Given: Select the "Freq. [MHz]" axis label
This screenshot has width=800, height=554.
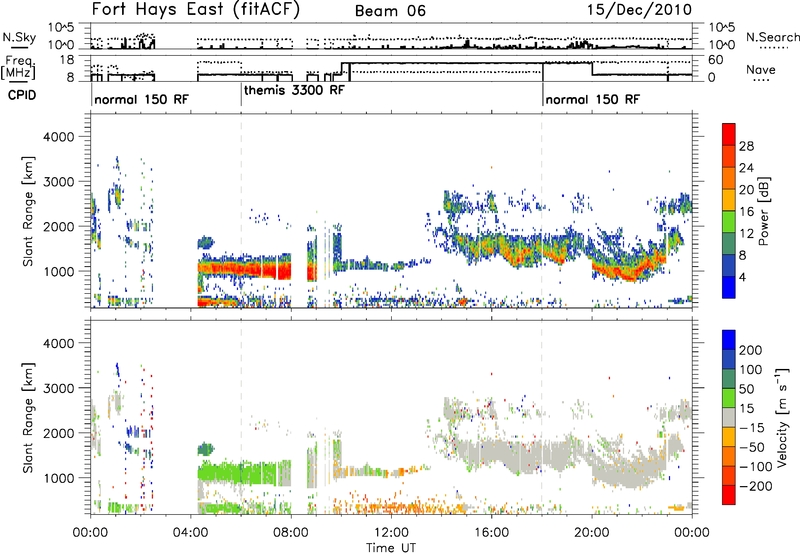Looking at the screenshot, I should click(x=18, y=68).
